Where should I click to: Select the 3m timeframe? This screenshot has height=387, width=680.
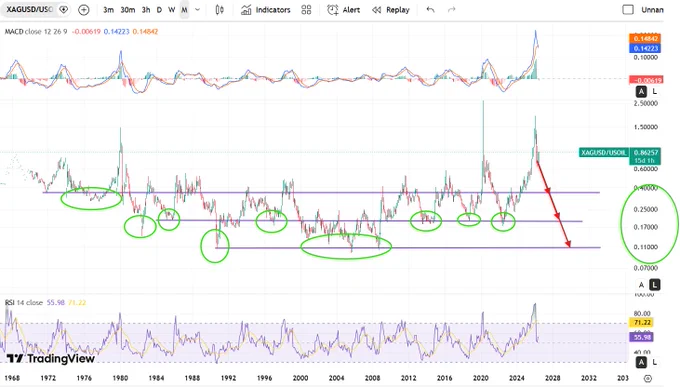tap(108, 10)
